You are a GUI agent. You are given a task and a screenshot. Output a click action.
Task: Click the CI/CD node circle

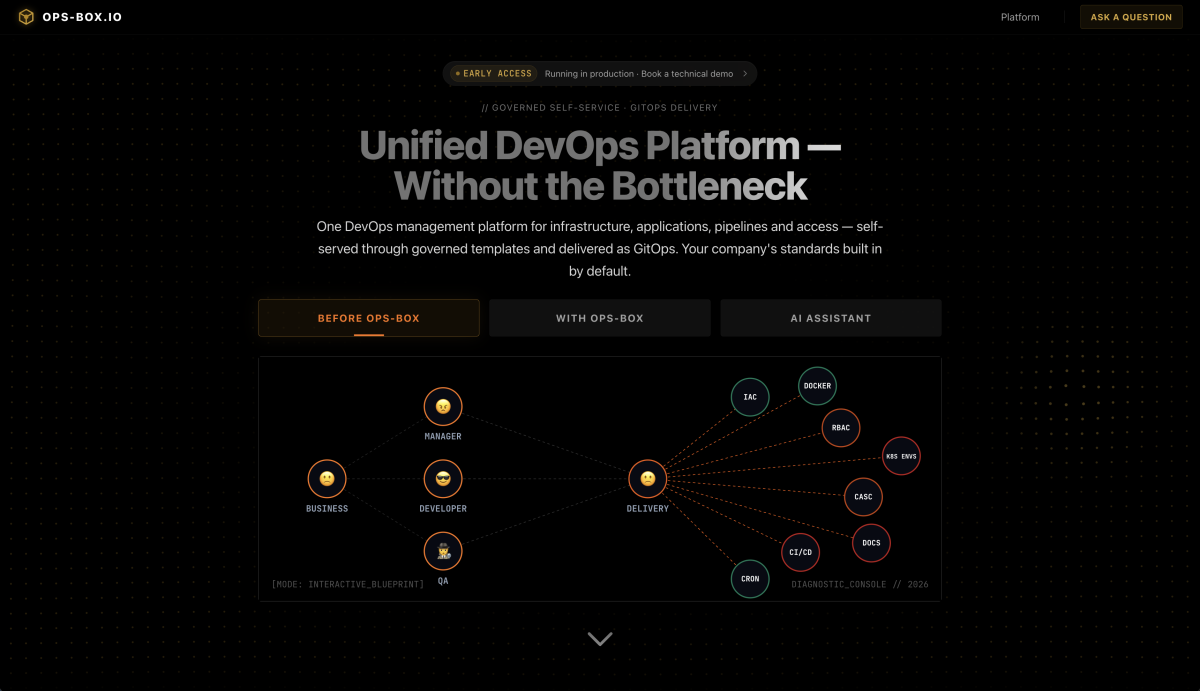[800, 552]
